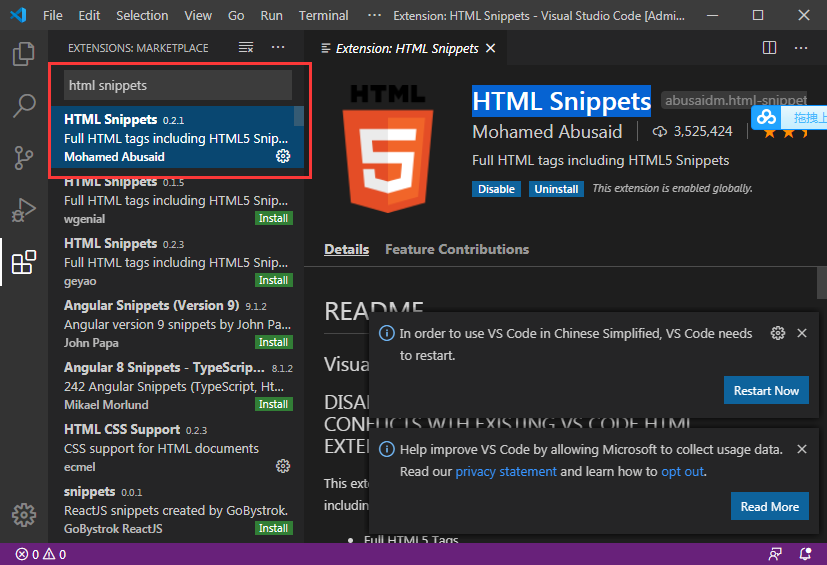
Task: Click the HTML5 extension logo image
Action: 388,149
